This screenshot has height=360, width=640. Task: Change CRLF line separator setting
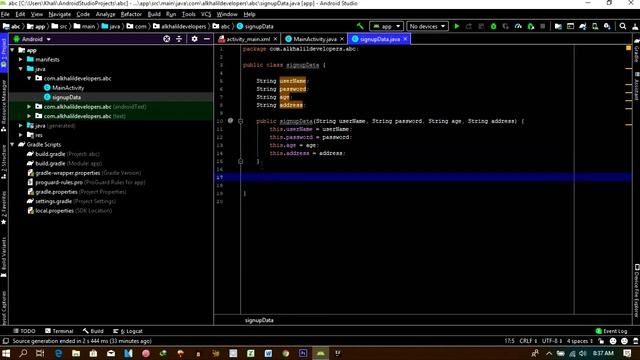coord(528,341)
